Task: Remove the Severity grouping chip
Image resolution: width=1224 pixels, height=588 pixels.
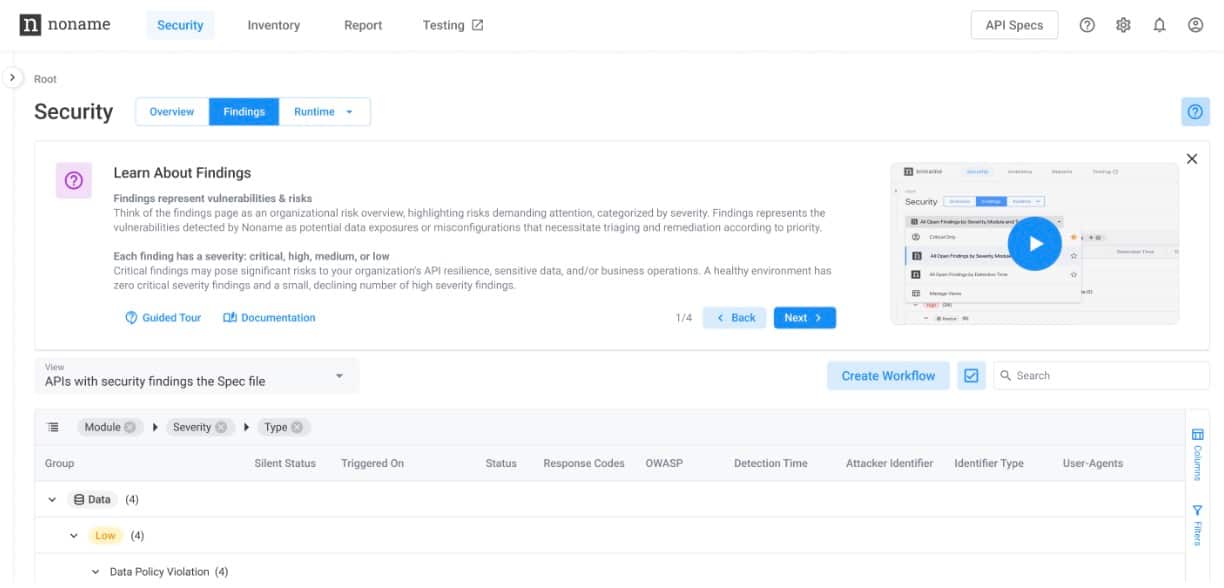Action: 220,427
